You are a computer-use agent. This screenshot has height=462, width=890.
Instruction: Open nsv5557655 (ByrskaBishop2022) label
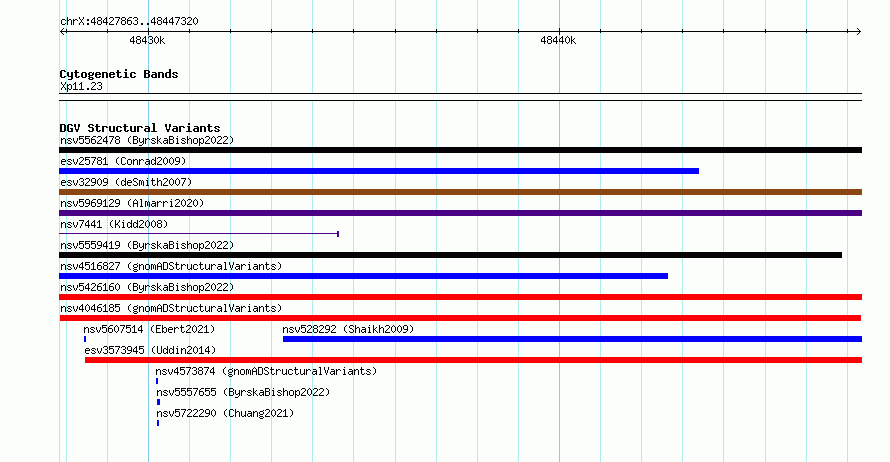pyautogui.click(x=243, y=392)
